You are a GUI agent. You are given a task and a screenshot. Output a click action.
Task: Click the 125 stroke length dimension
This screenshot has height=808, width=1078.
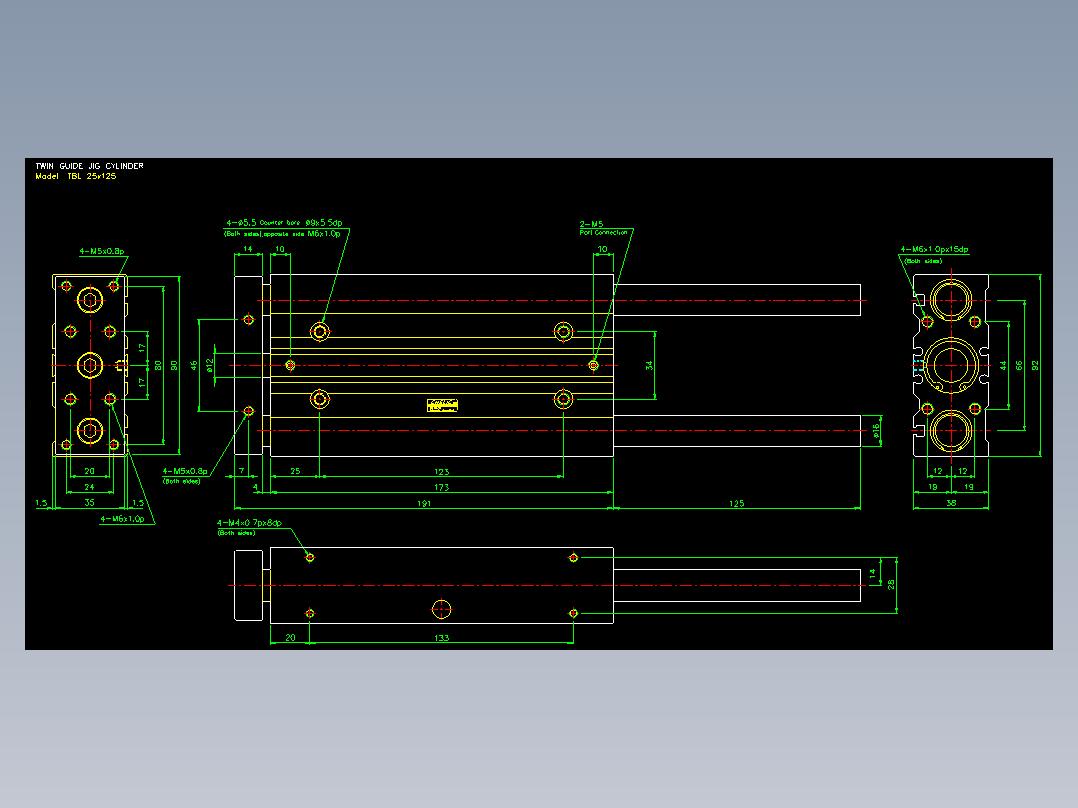[x=736, y=503]
